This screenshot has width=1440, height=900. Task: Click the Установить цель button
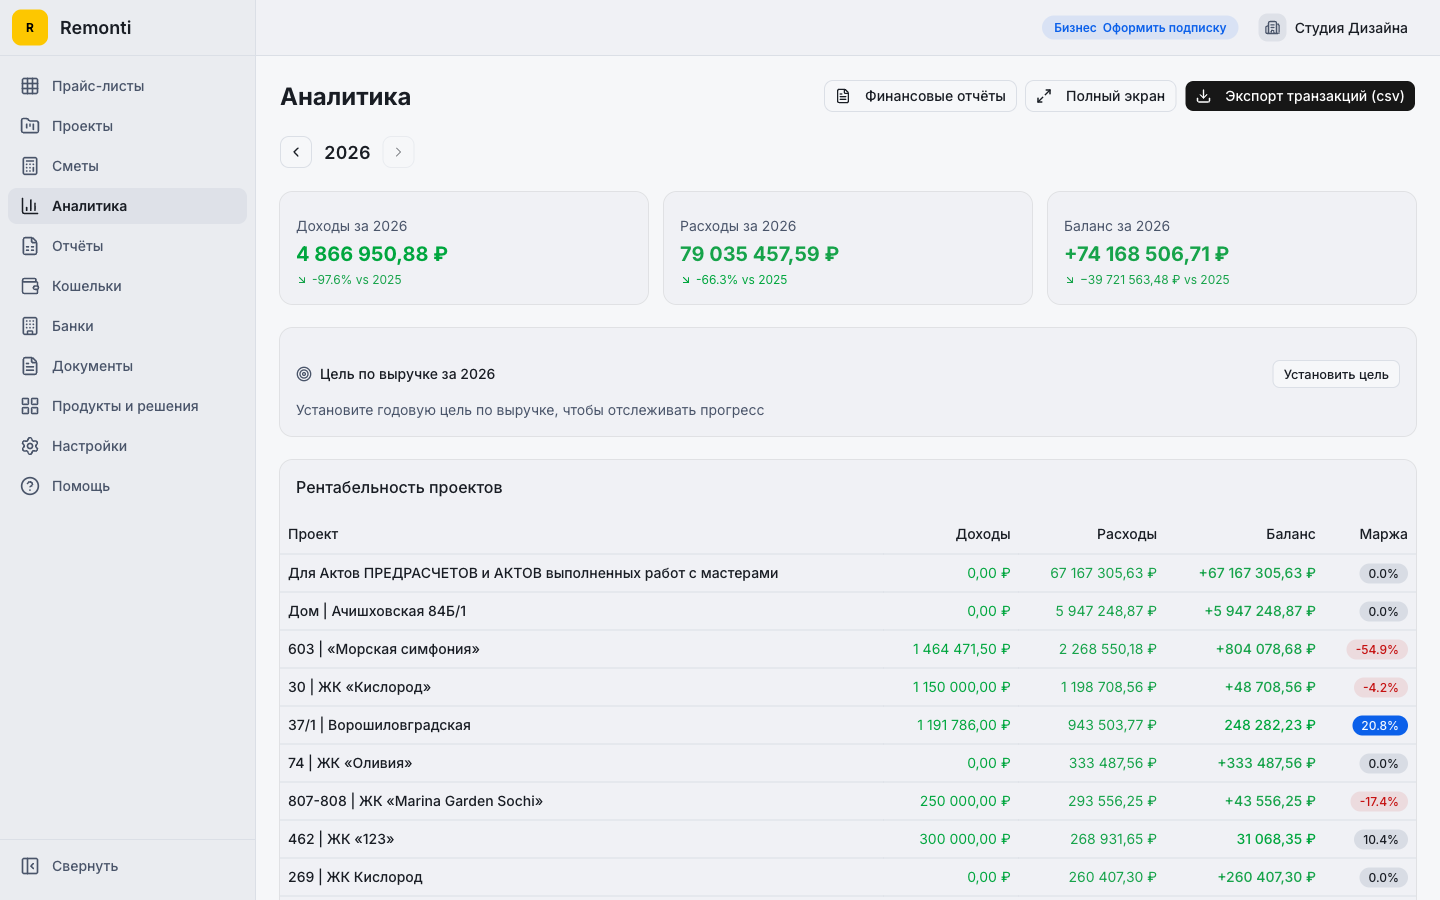[1335, 374]
